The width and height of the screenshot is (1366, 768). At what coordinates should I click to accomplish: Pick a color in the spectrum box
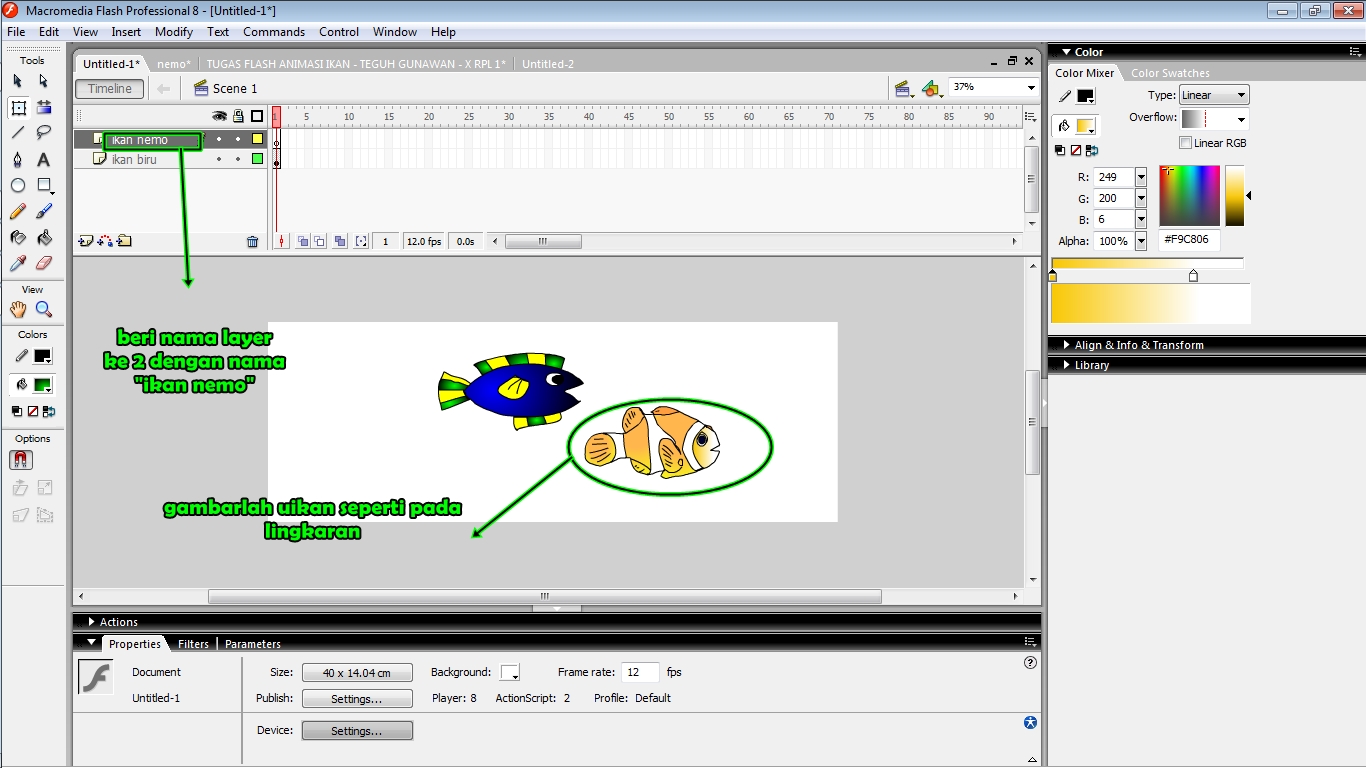click(x=1190, y=196)
